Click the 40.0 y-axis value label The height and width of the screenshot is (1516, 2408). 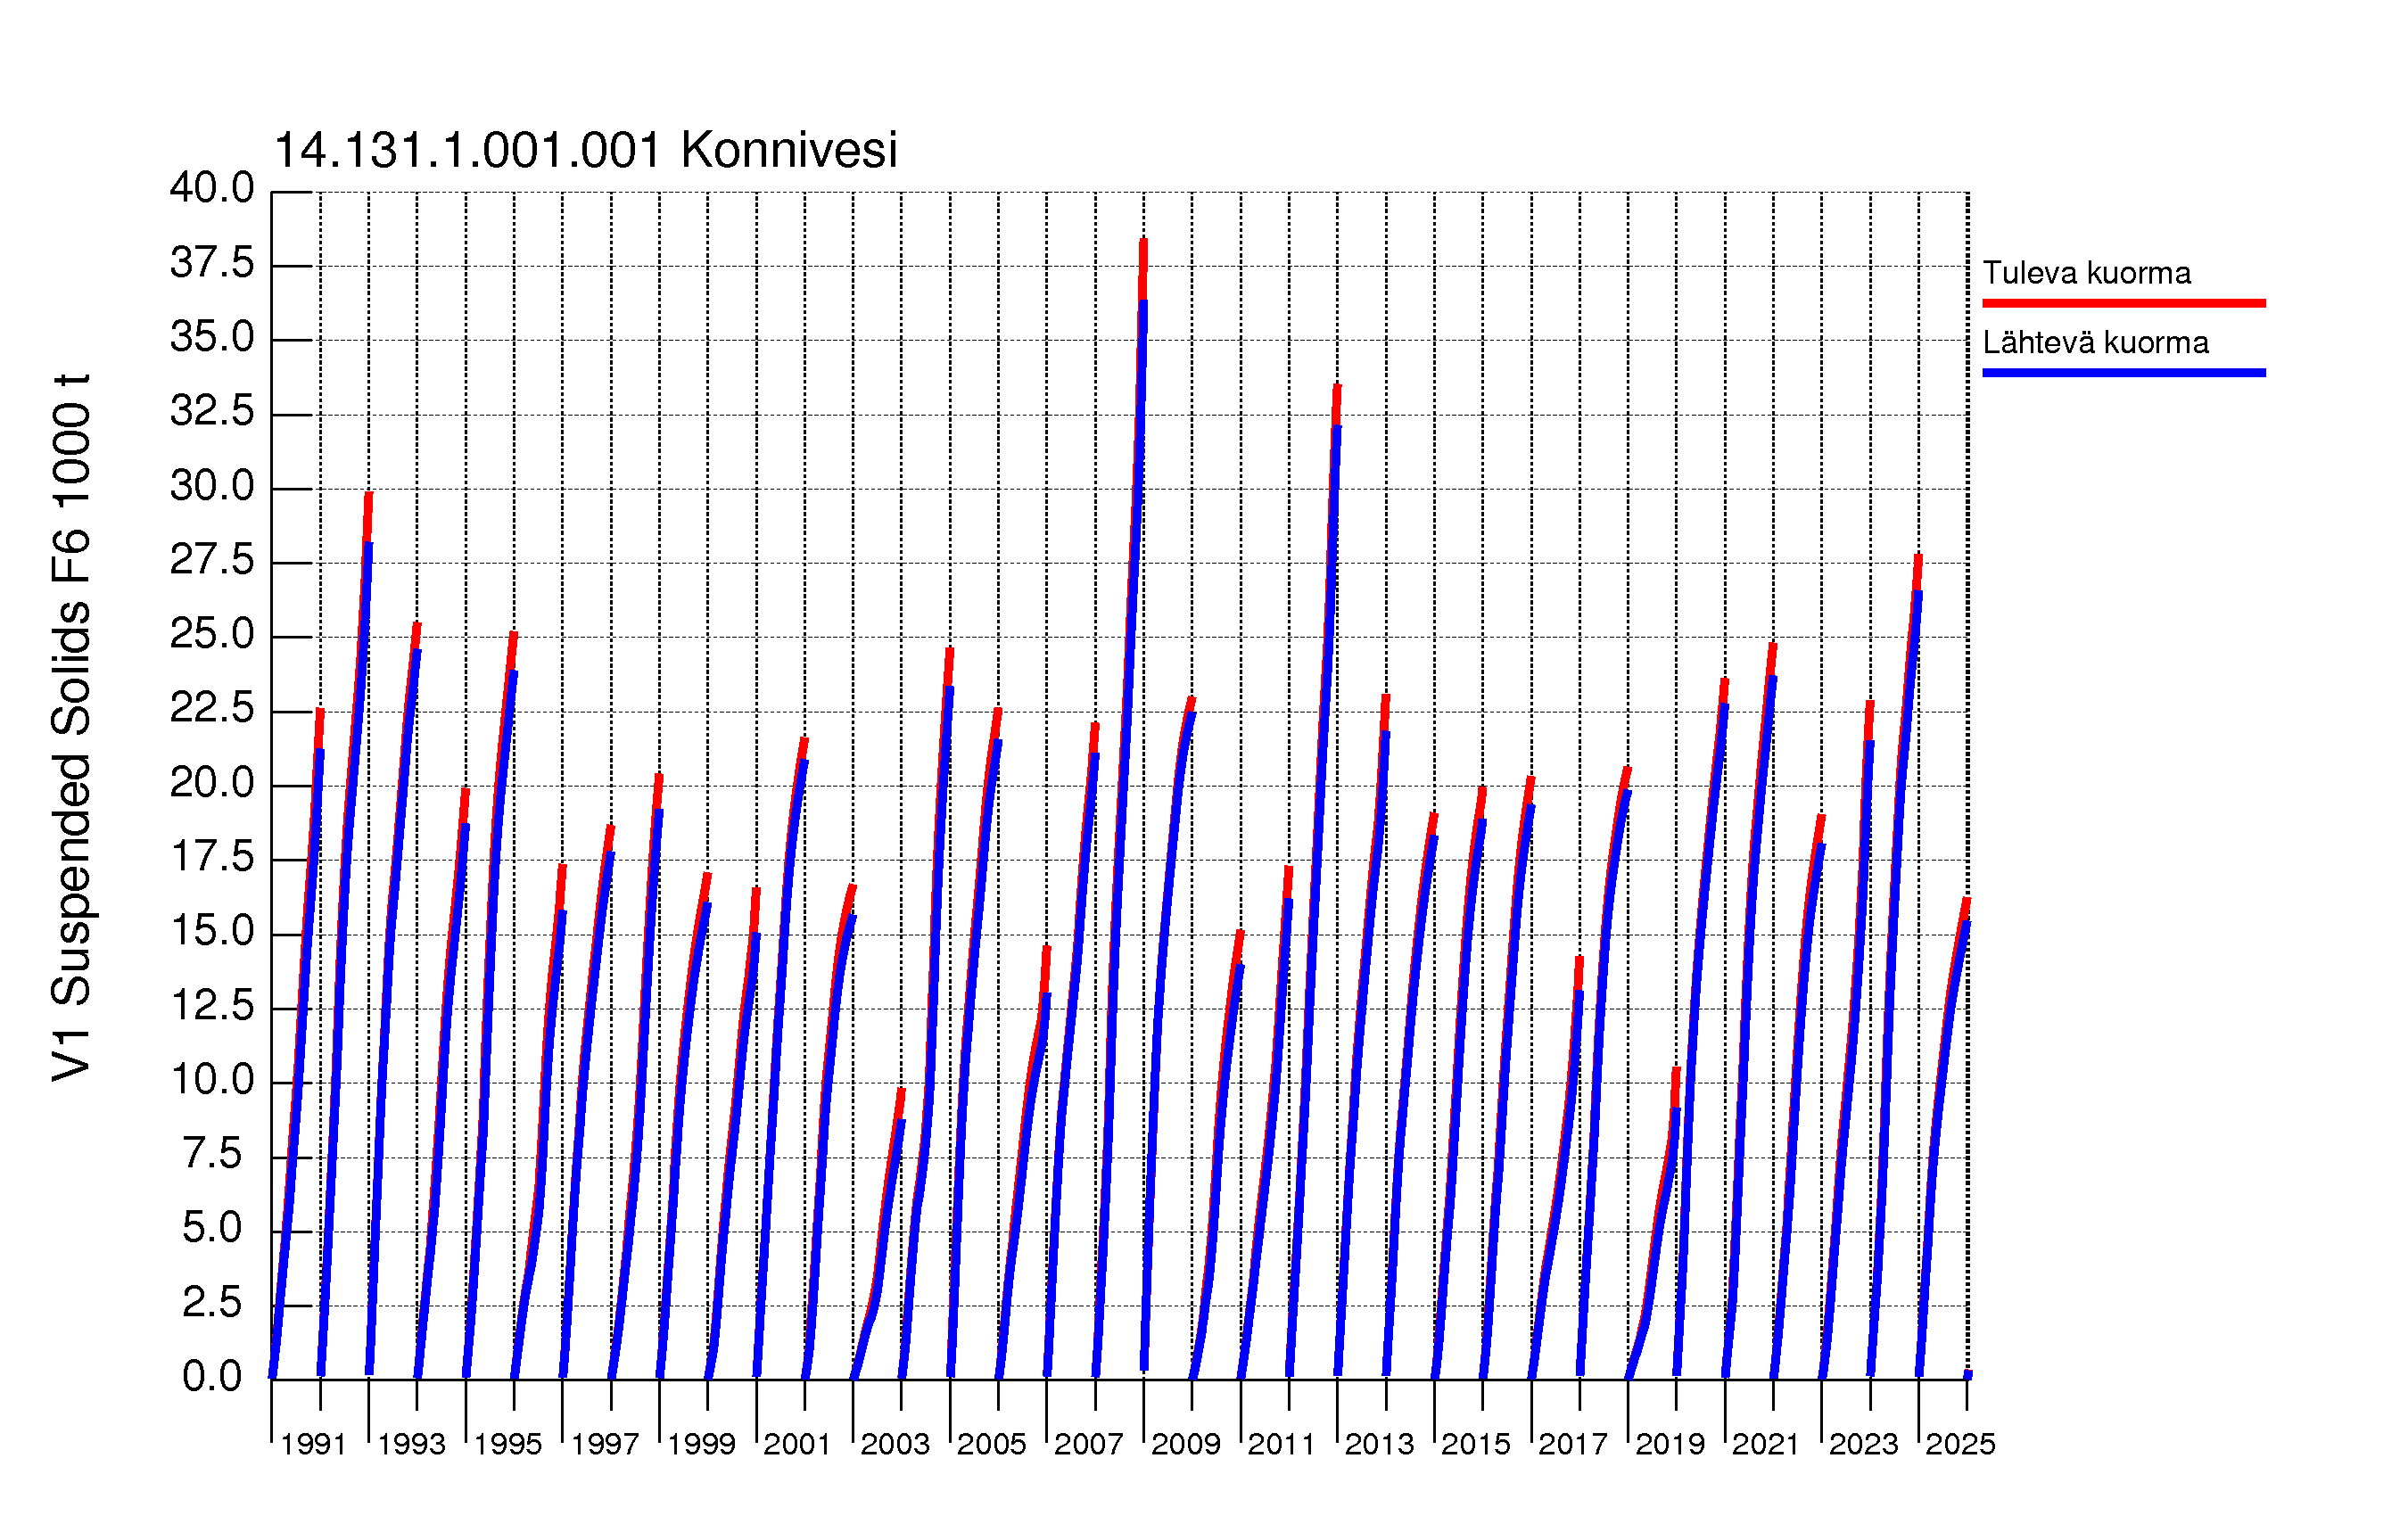[212, 188]
